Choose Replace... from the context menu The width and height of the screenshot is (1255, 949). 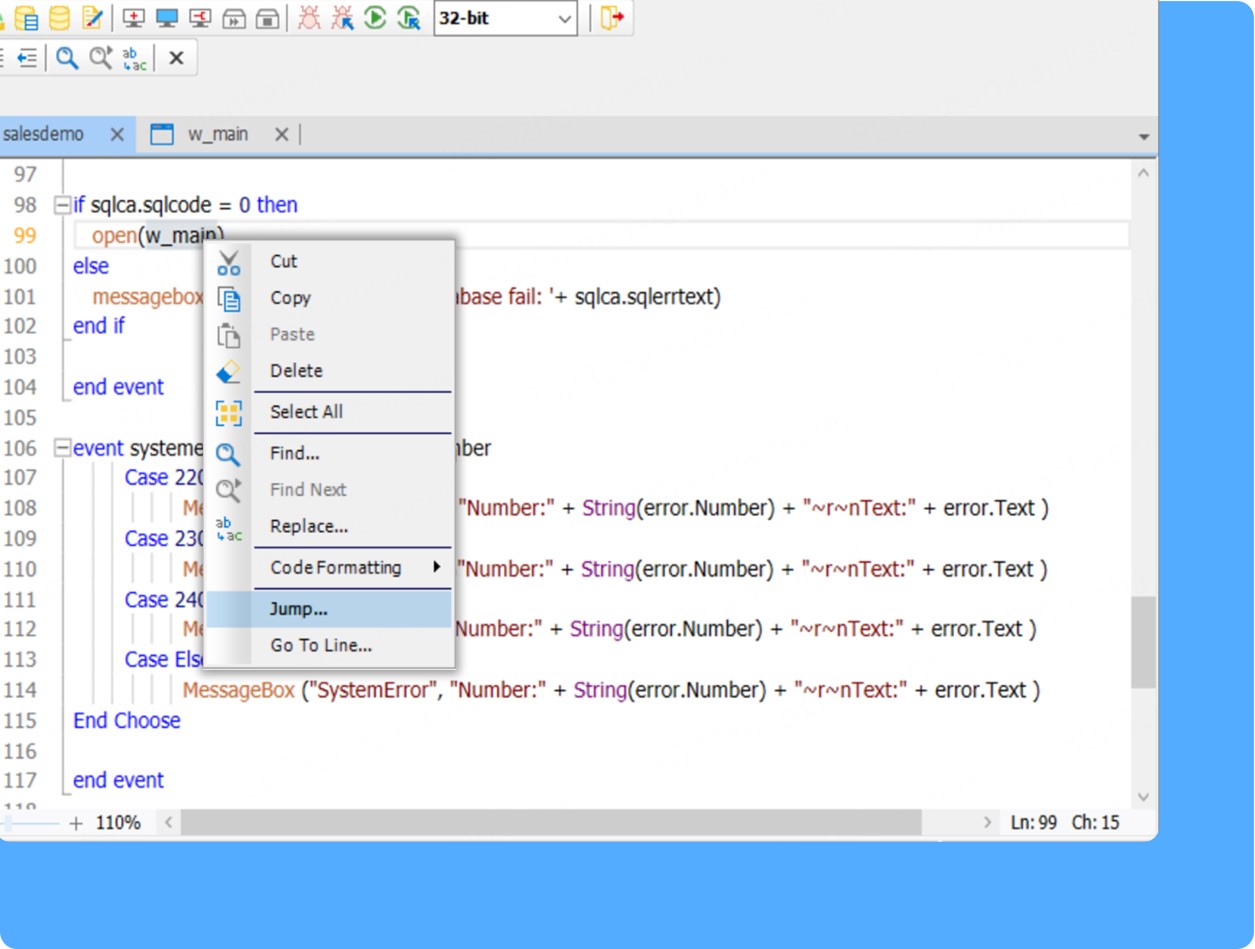pos(330,526)
